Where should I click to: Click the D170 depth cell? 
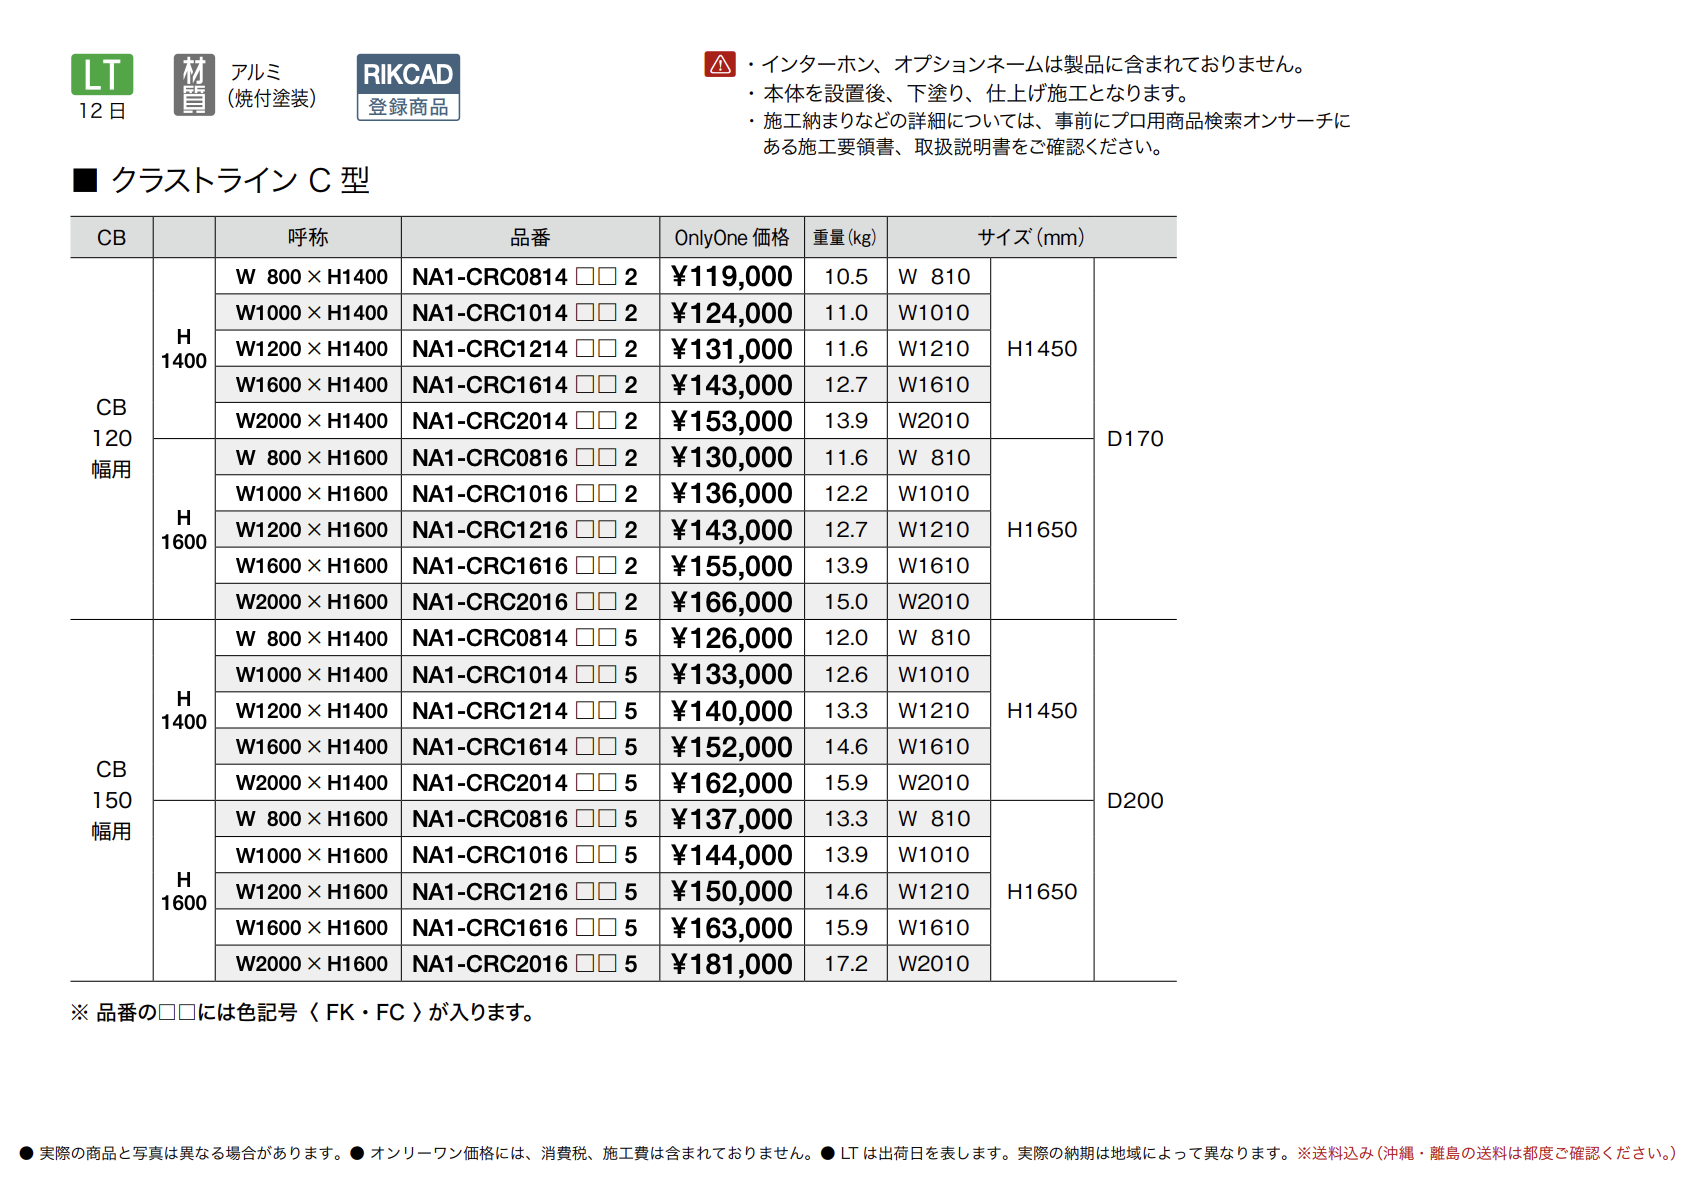[1135, 439]
